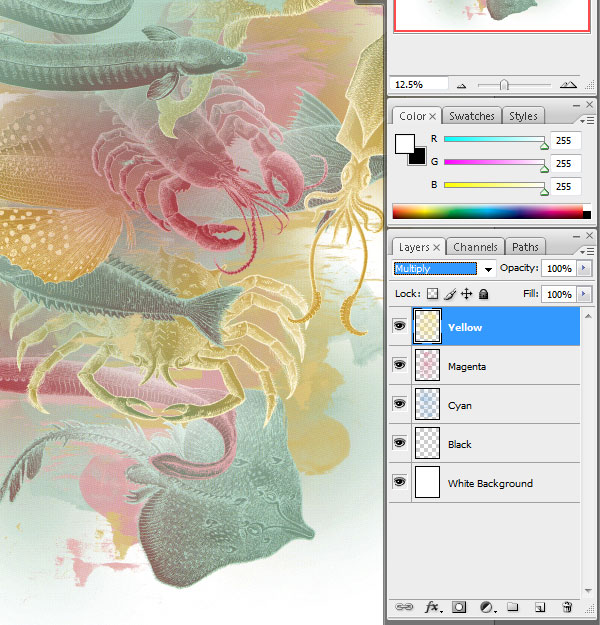Open the layer style fx menu
The height and width of the screenshot is (625, 600).
pyautogui.click(x=433, y=607)
